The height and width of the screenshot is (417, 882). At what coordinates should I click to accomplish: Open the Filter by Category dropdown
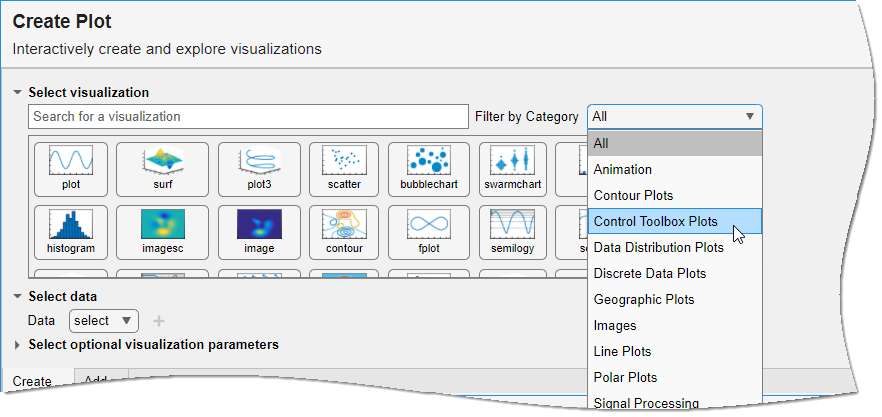[674, 117]
